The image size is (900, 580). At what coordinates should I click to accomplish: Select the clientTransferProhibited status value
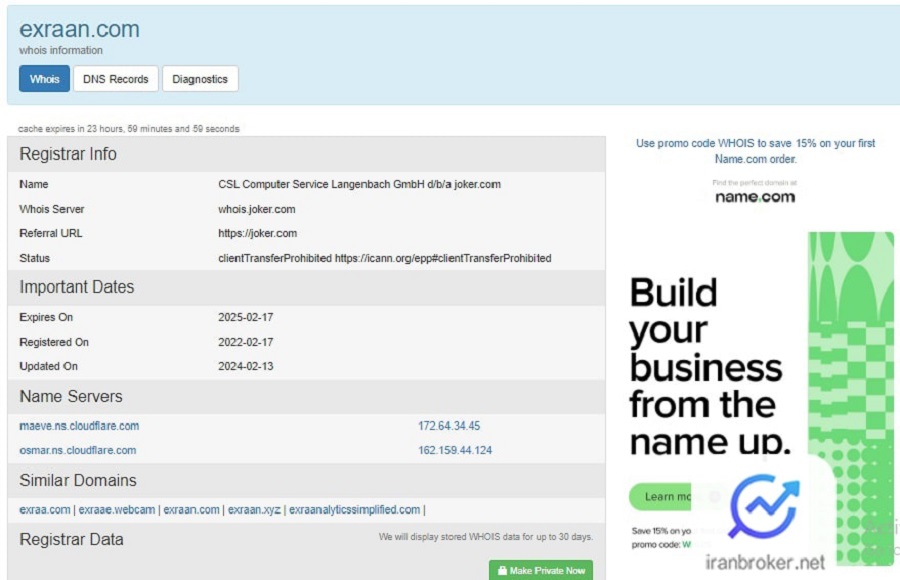(385, 258)
